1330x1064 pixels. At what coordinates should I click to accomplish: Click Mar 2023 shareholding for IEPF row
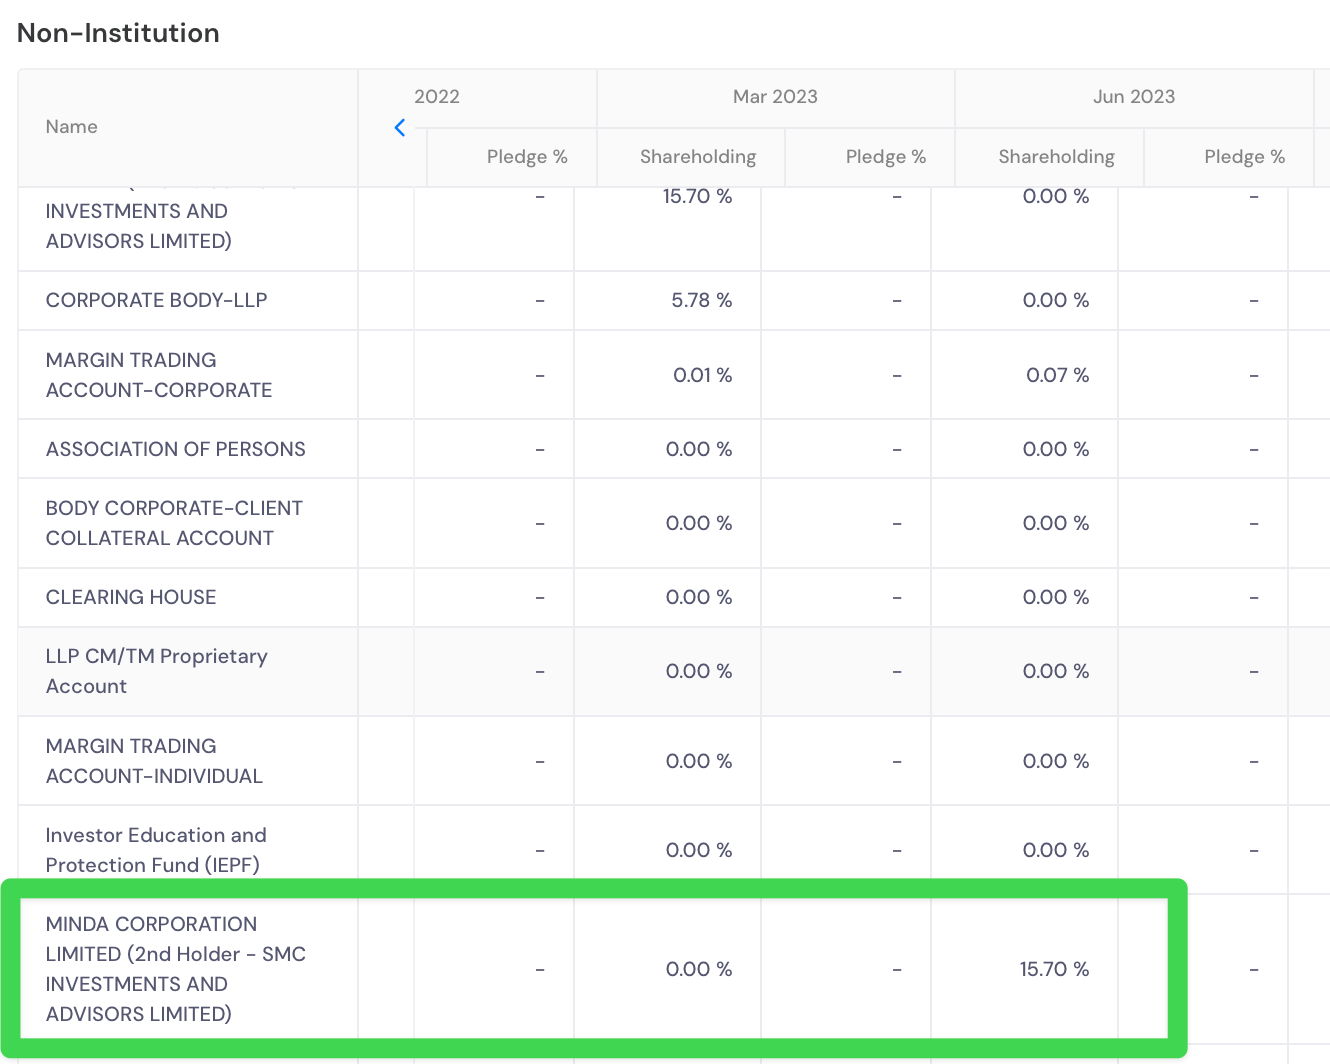(699, 850)
